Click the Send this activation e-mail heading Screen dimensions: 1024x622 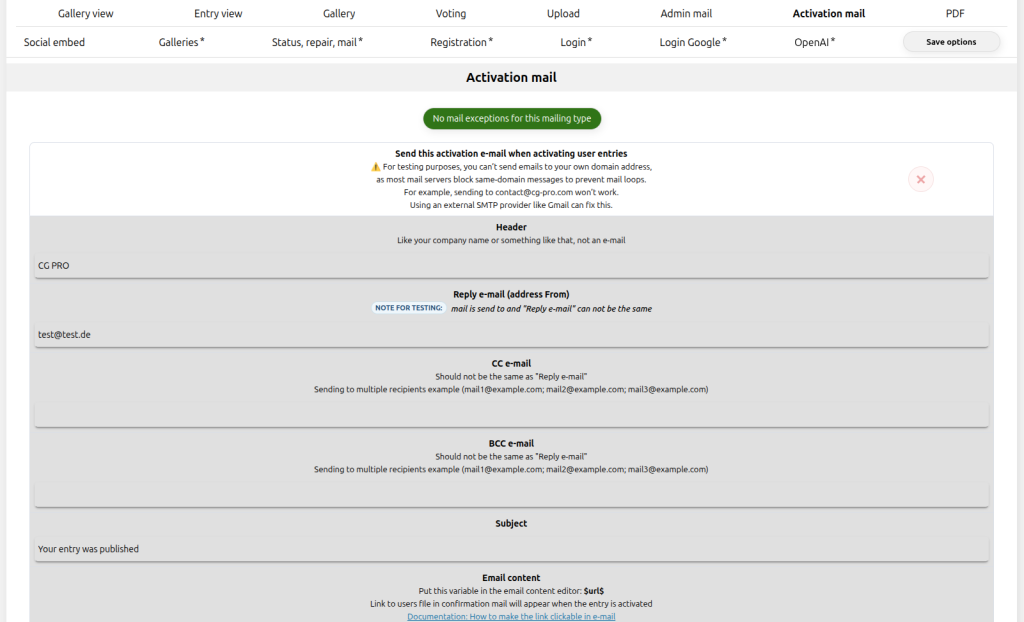point(511,154)
